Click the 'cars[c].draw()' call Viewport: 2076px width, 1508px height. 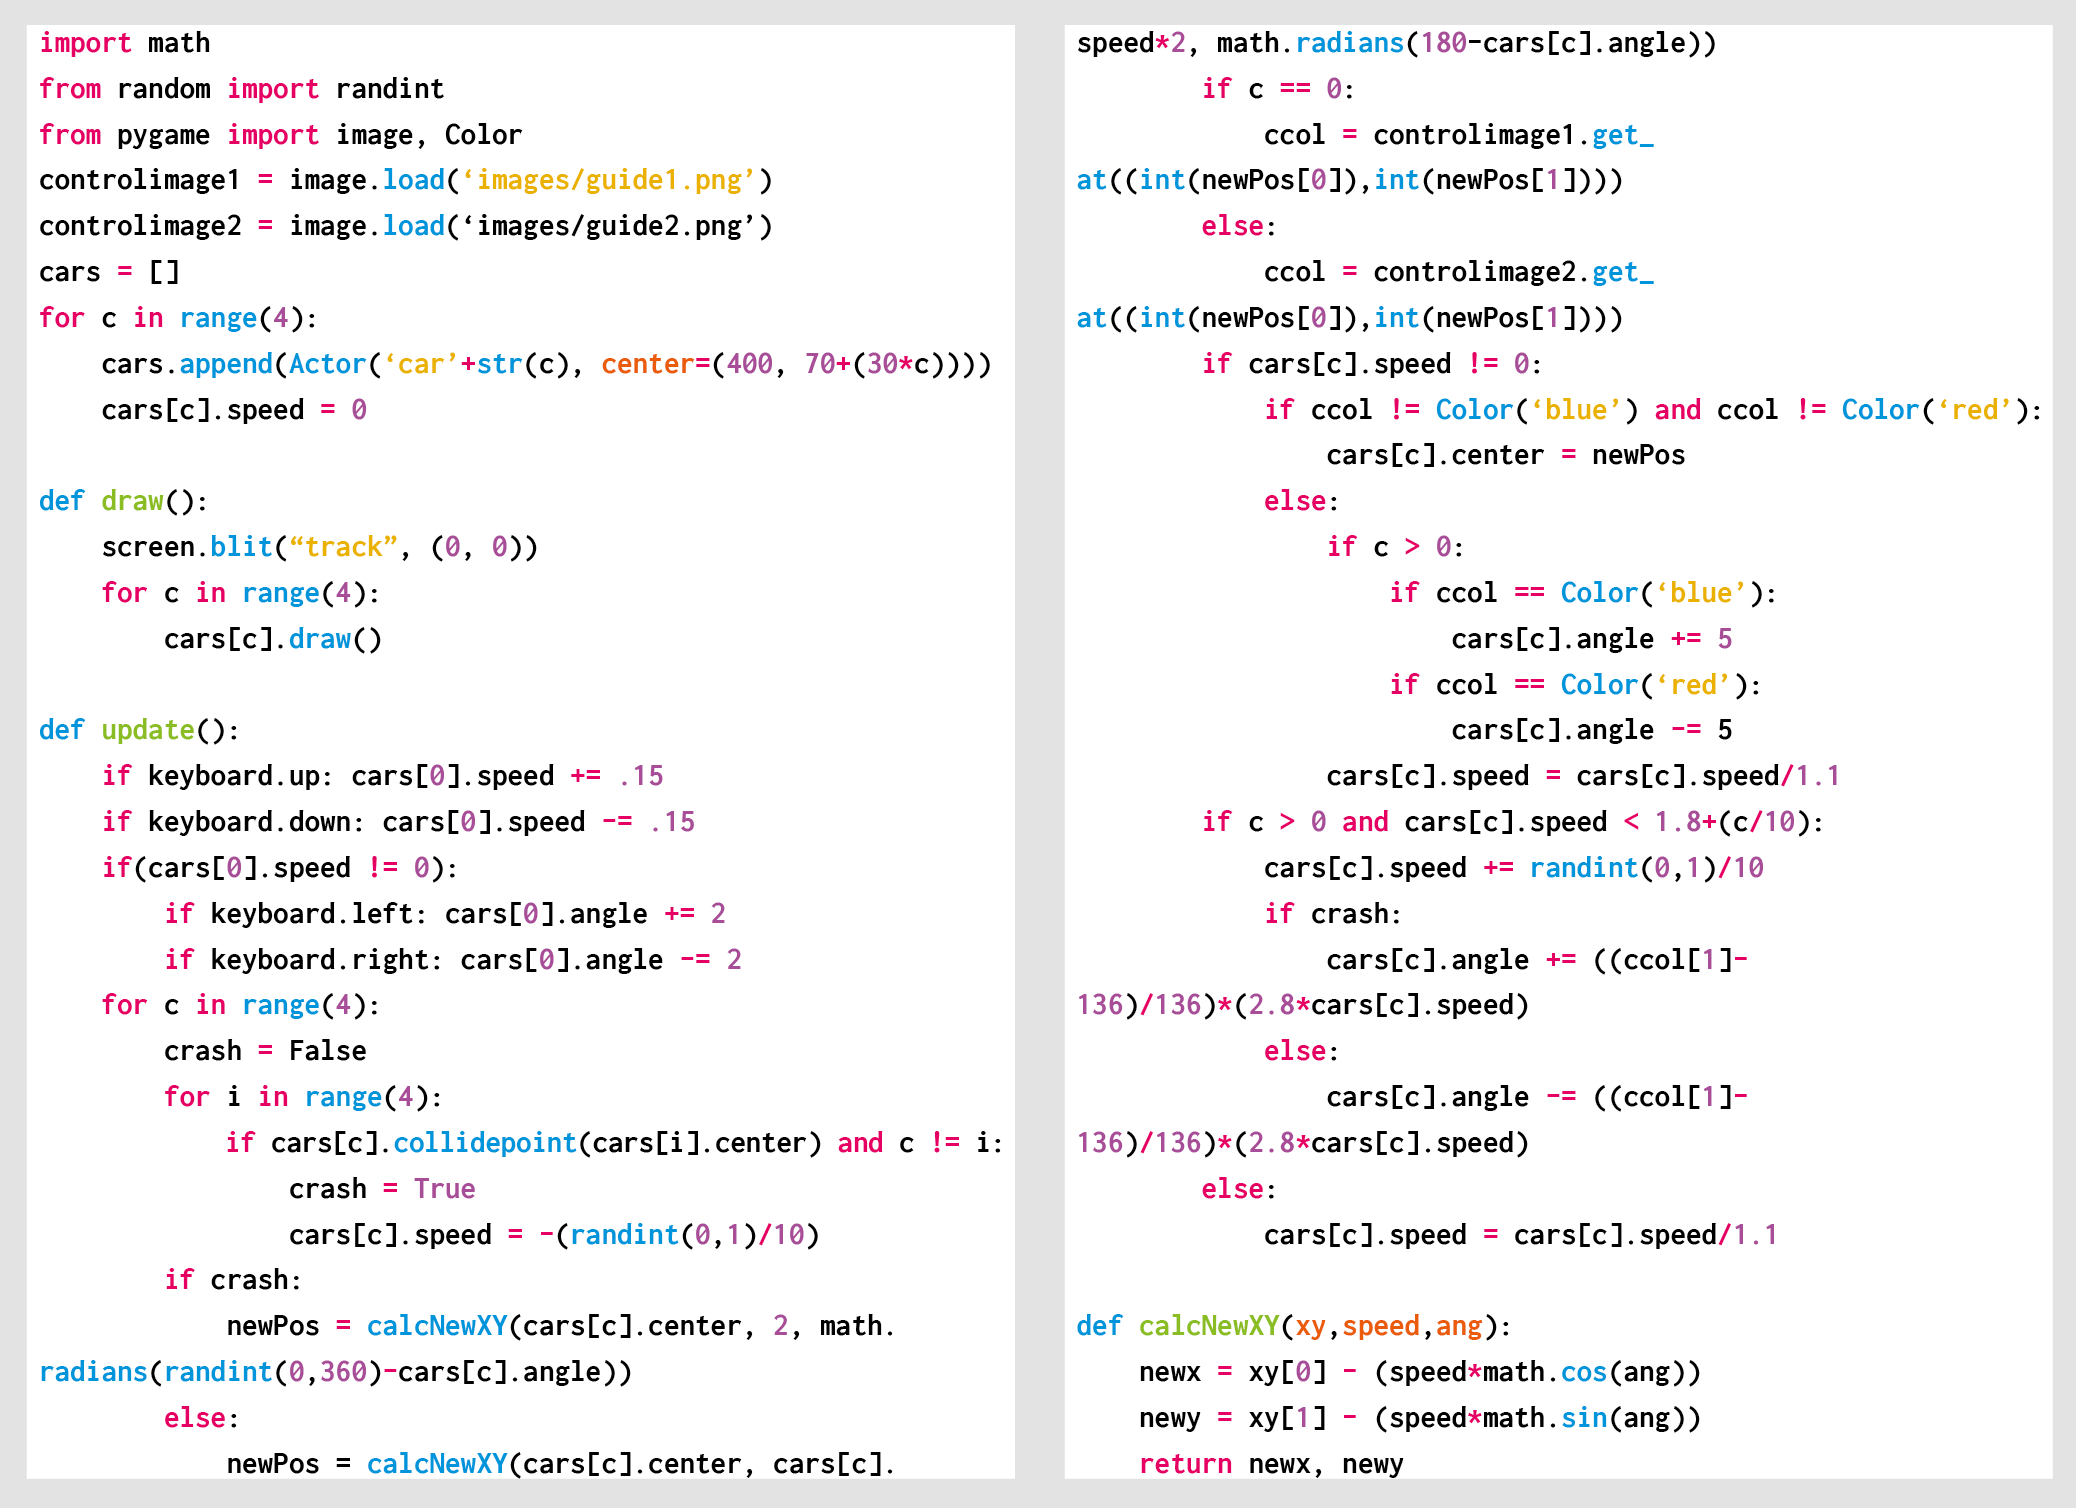click(272, 639)
